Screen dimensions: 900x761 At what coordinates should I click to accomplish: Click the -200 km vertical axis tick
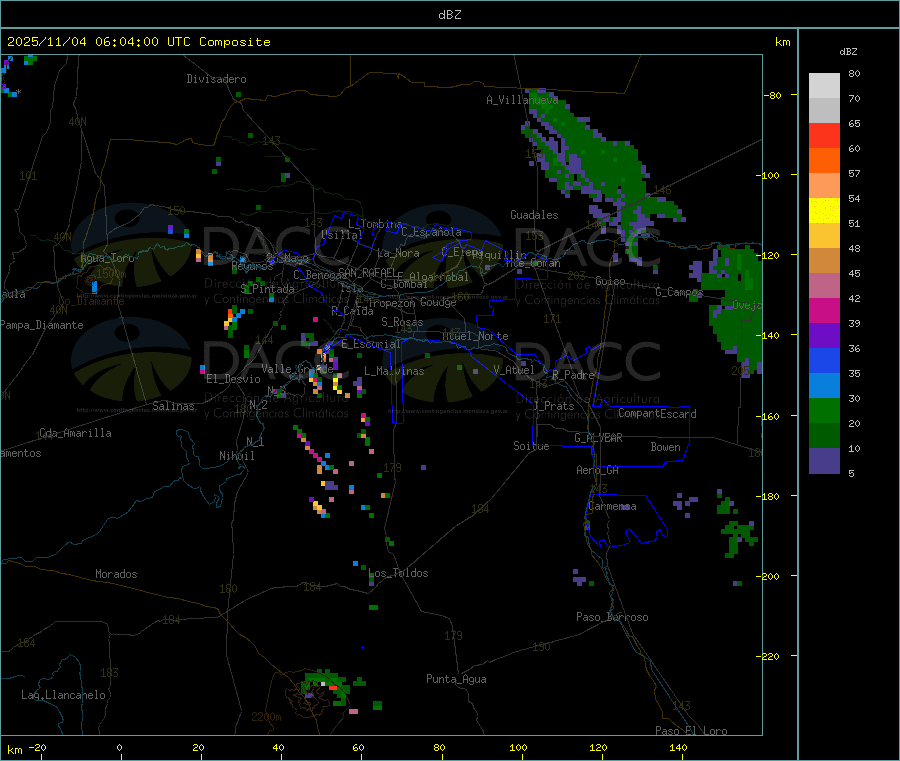[768, 576]
